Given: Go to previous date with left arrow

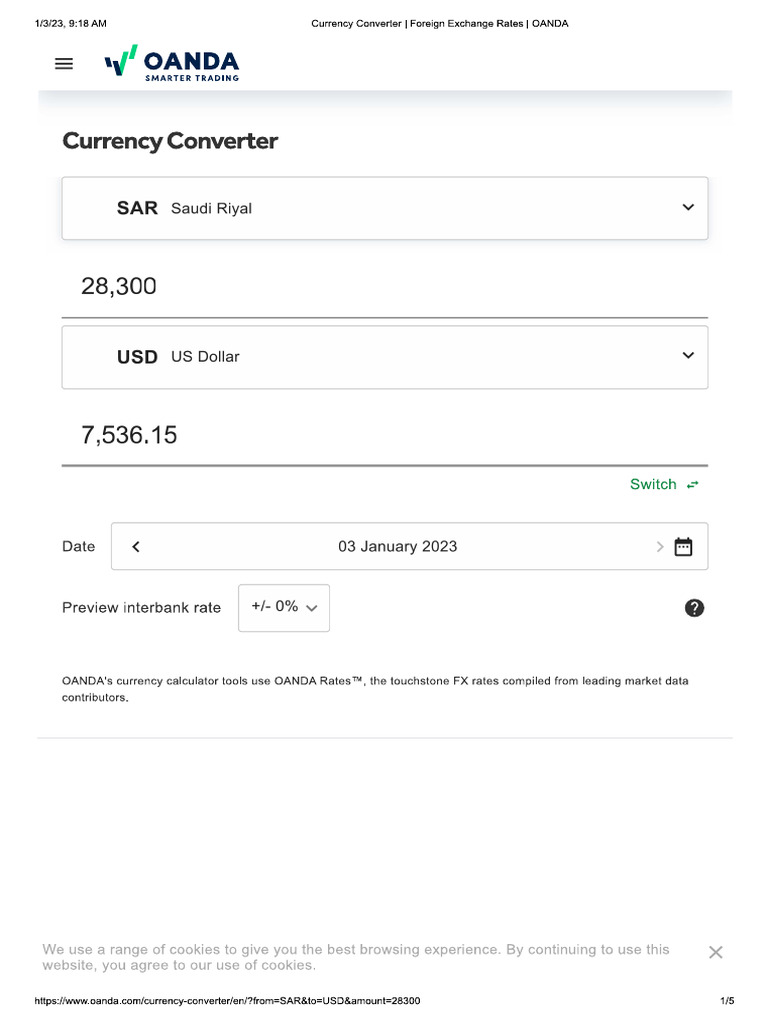Looking at the screenshot, I should (x=136, y=547).
